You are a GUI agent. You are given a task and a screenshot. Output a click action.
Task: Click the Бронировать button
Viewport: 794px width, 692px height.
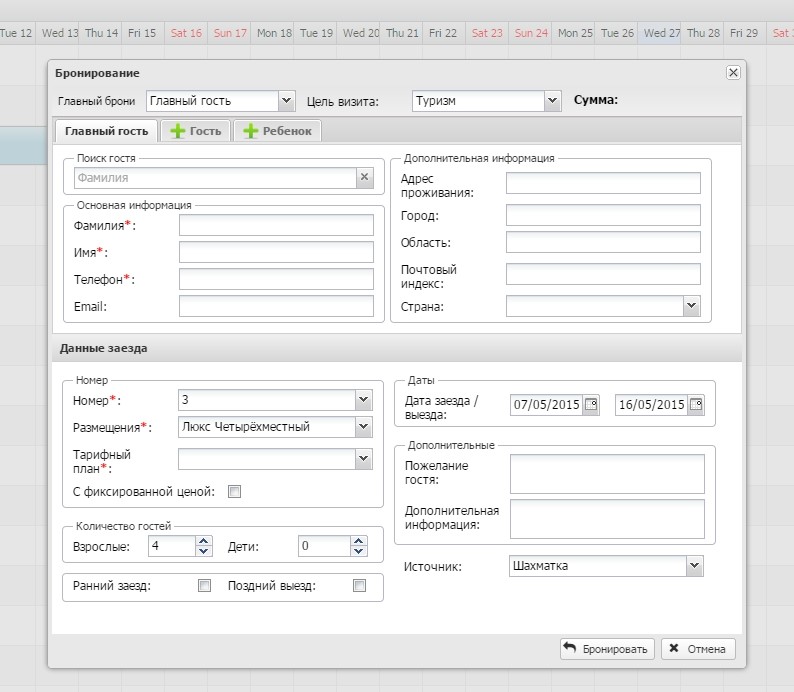click(606, 649)
